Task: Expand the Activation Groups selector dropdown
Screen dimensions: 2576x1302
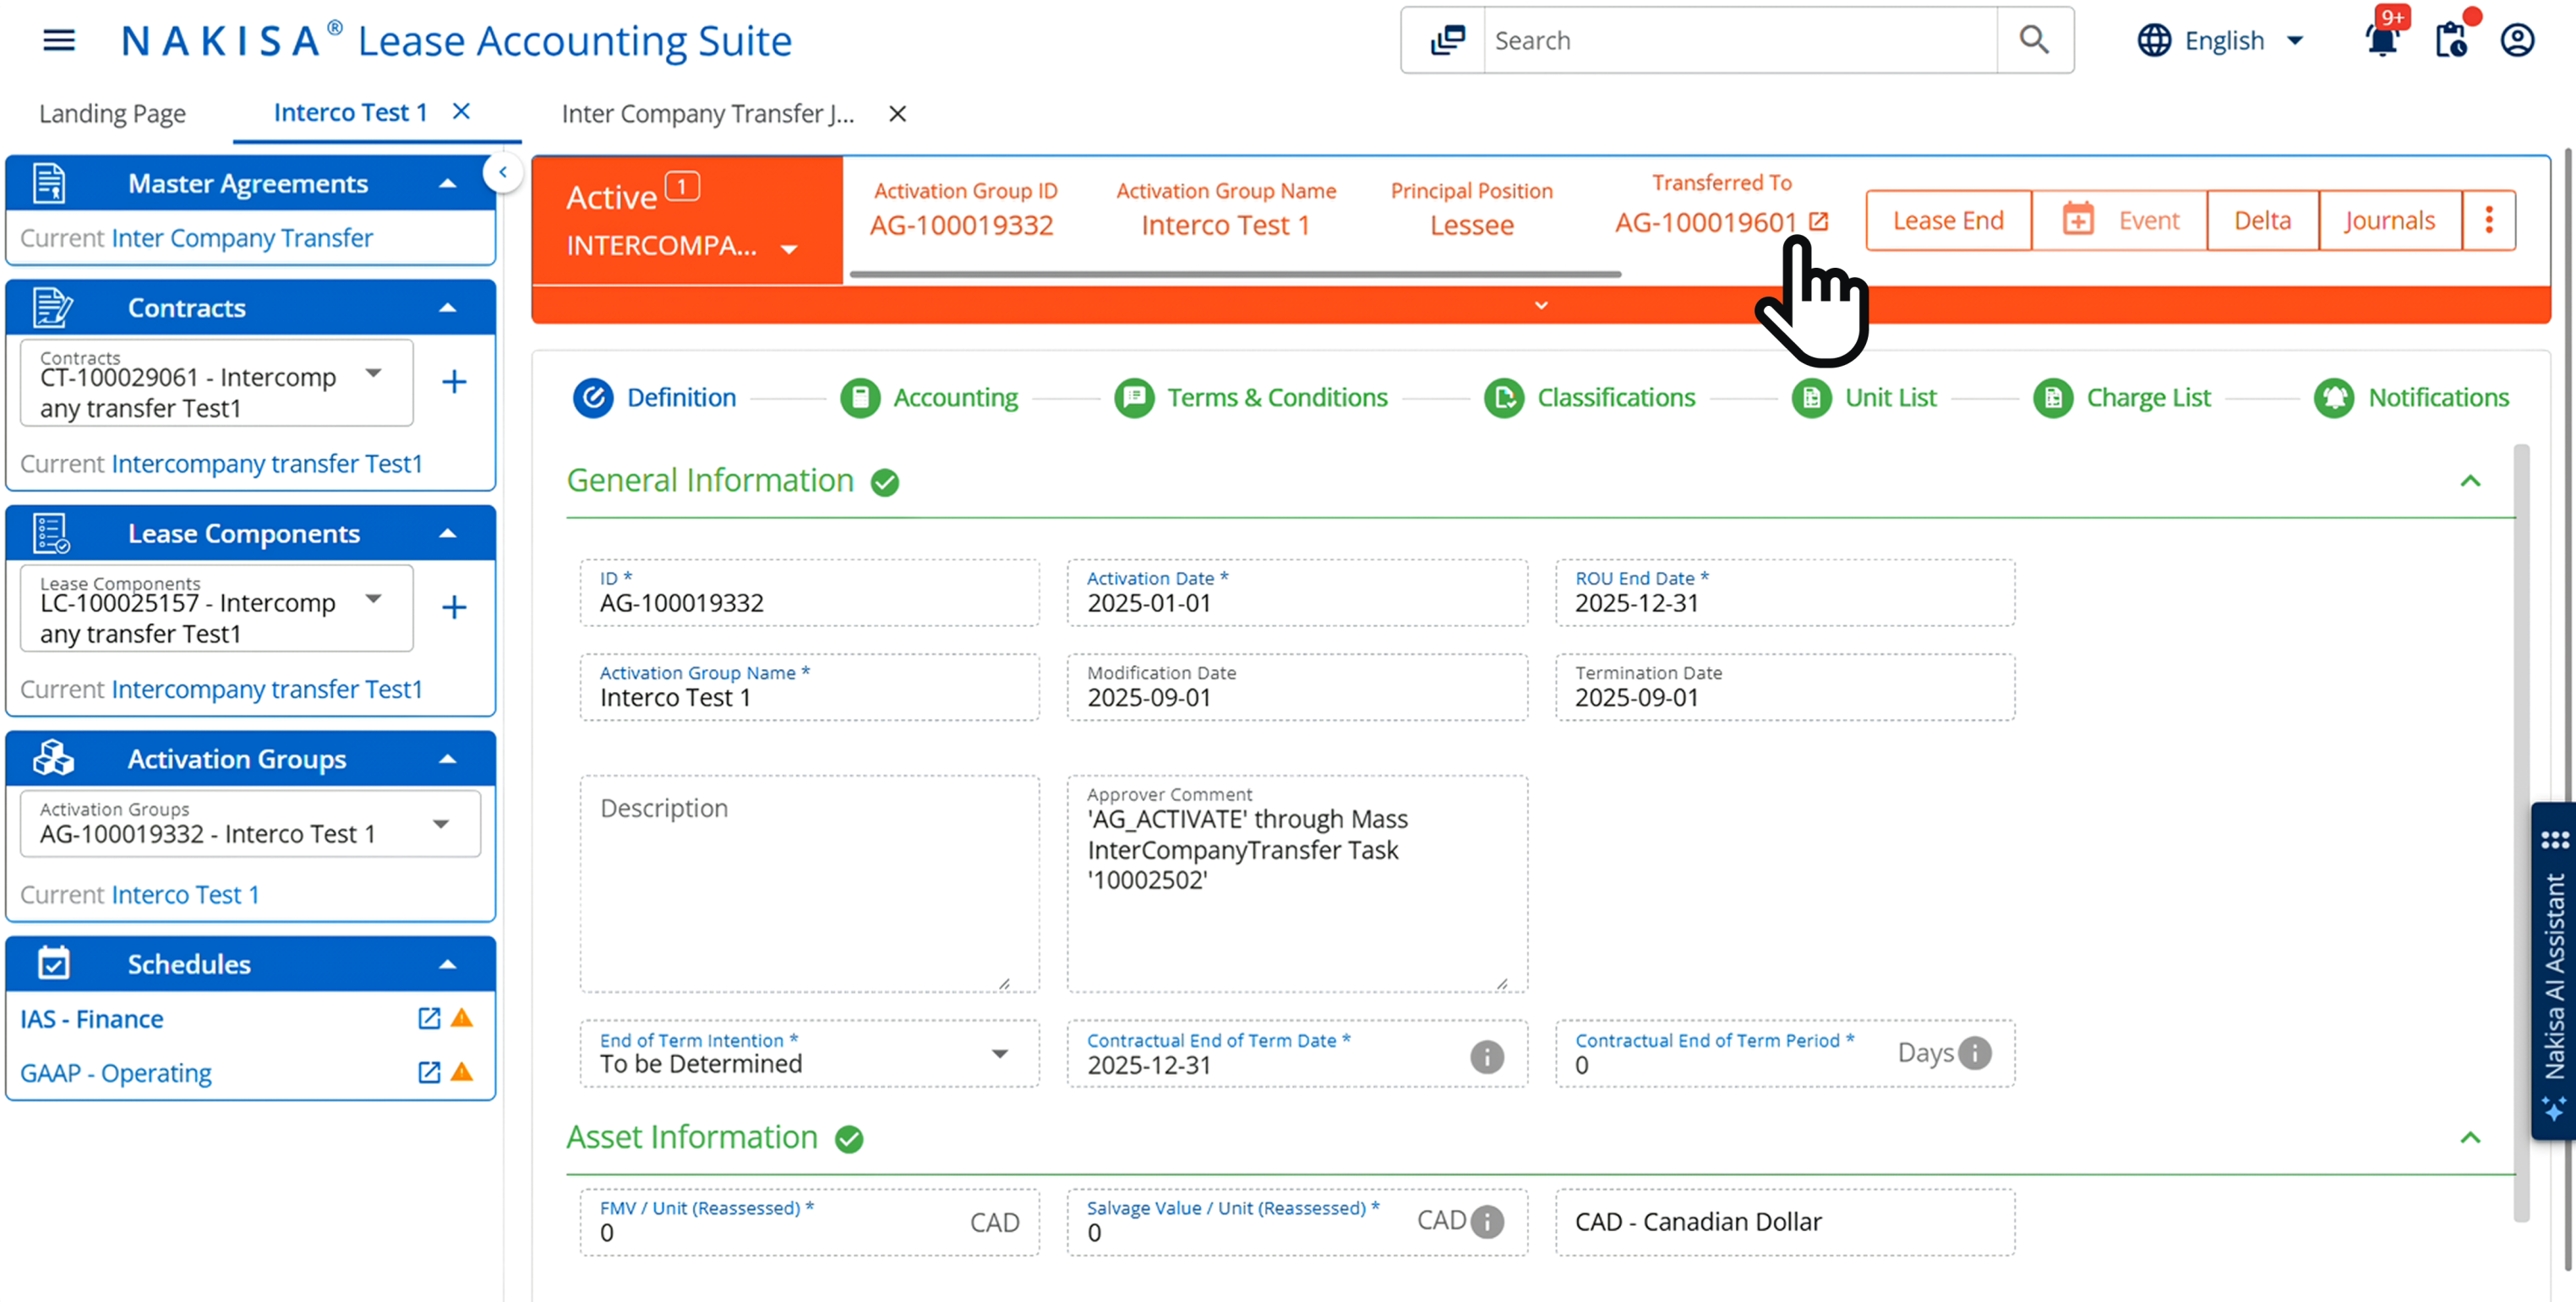Action: 441,823
